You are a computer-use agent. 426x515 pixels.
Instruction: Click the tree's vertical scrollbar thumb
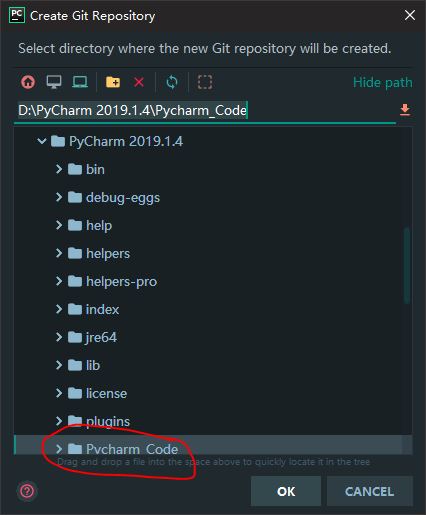(407, 266)
